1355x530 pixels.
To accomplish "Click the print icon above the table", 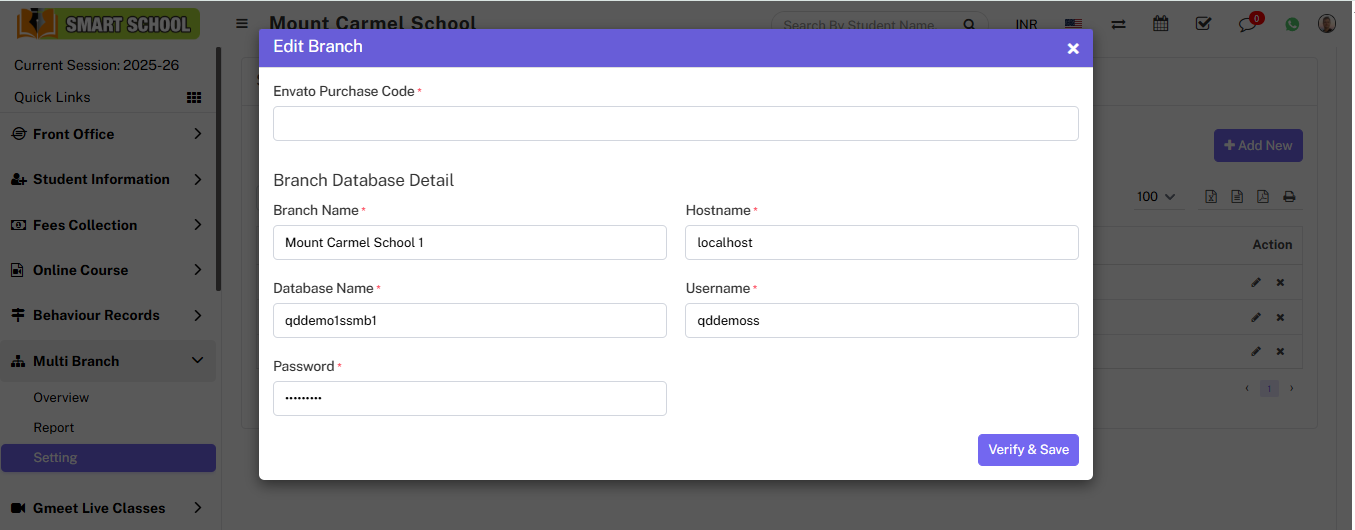I will click(1289, 197).
